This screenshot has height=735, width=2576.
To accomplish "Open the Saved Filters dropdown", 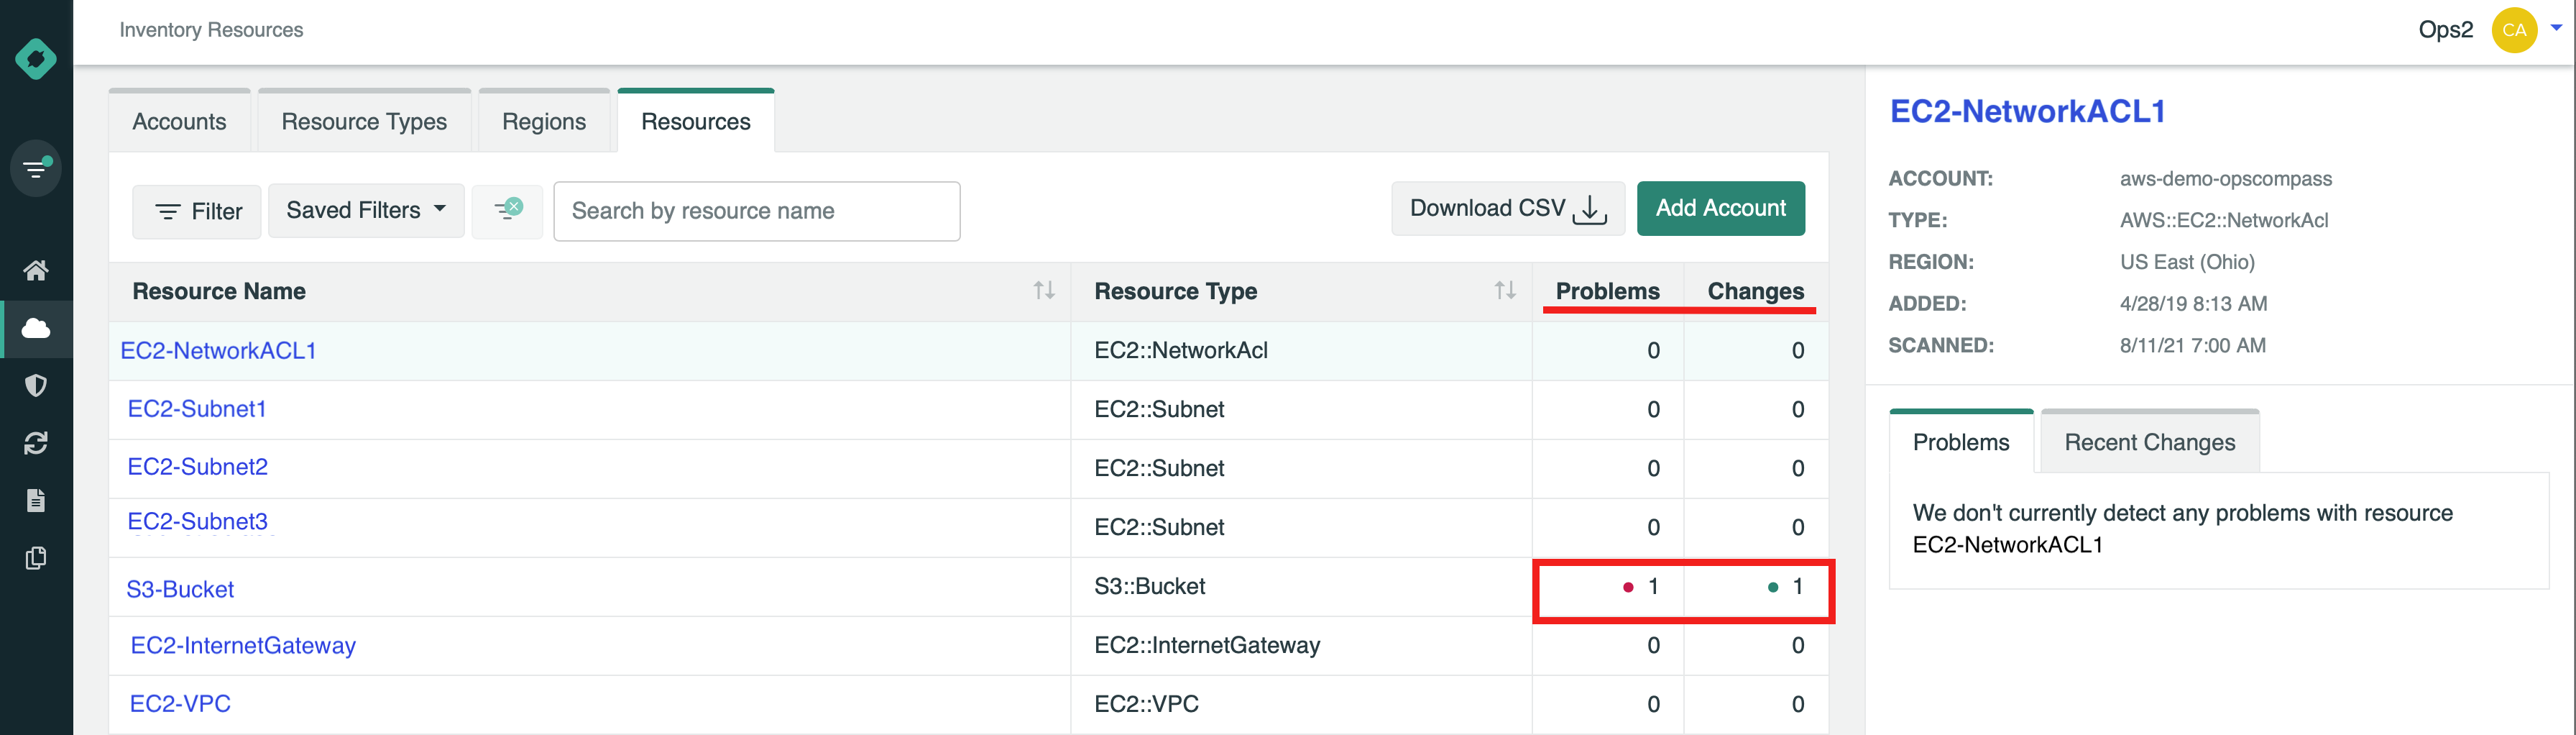I will tap(366, 210).
